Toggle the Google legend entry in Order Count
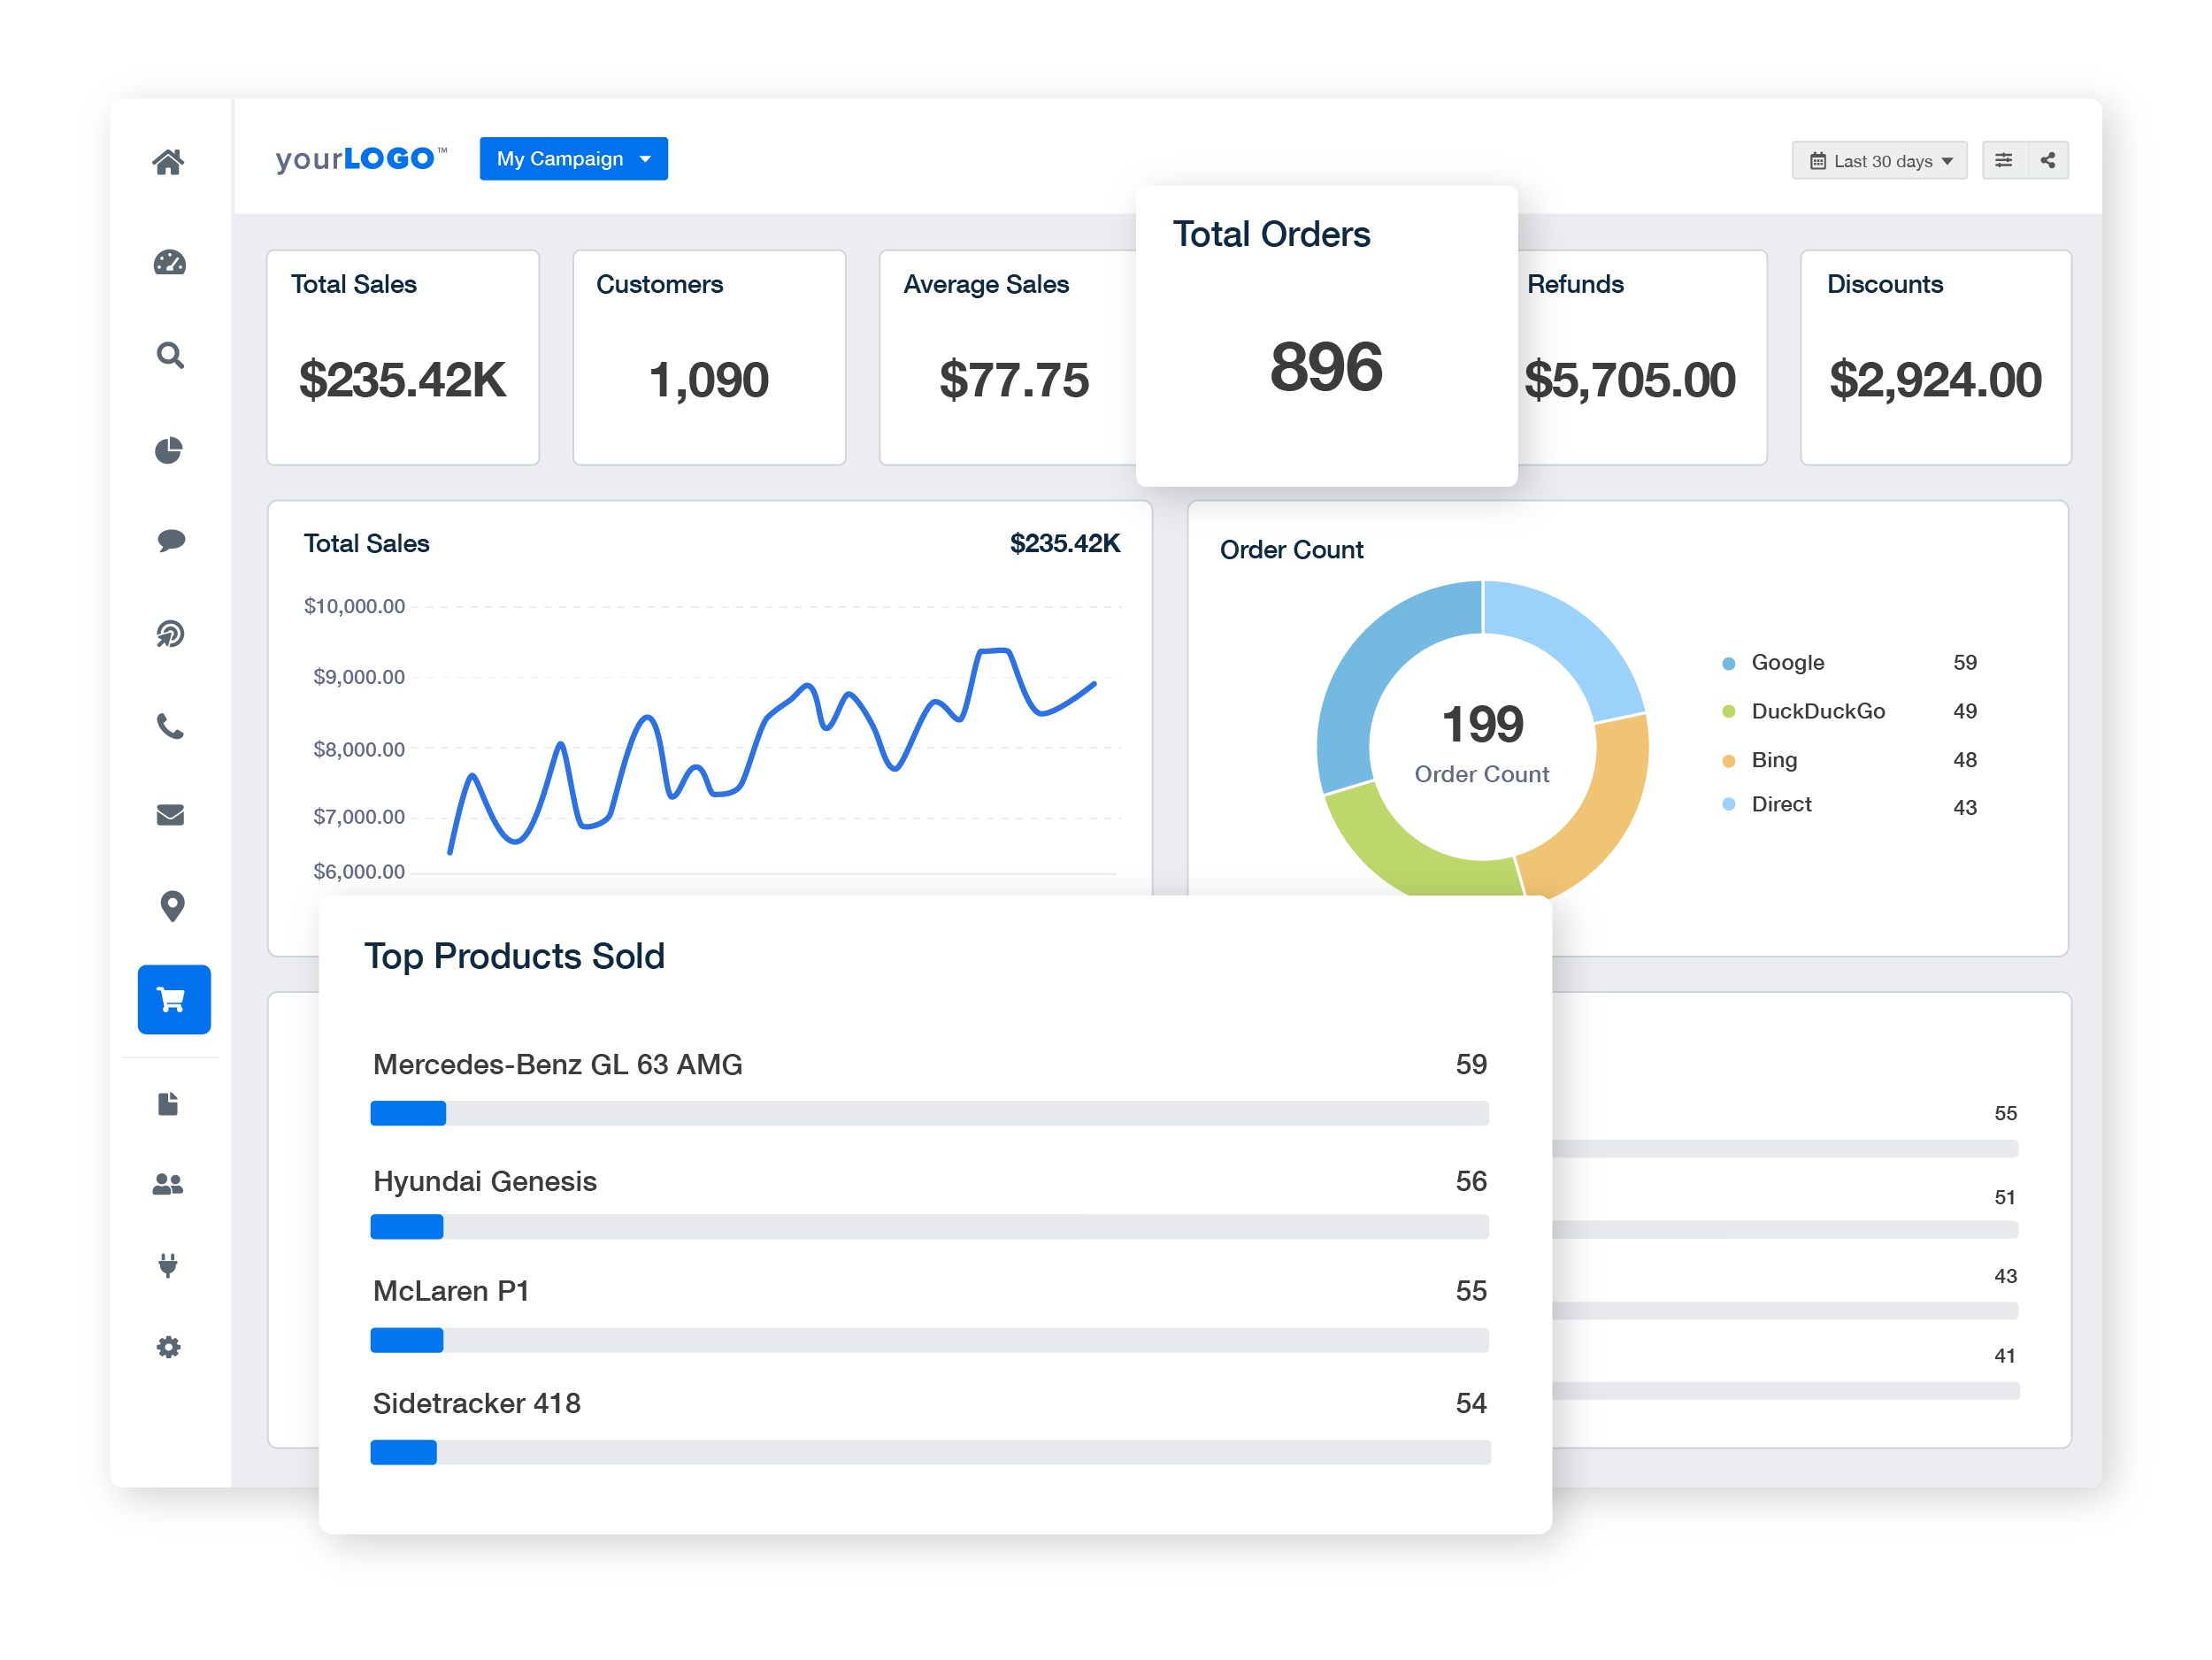The width and height of the screenshot is (2212, 1660). (x=1787, y=662)
